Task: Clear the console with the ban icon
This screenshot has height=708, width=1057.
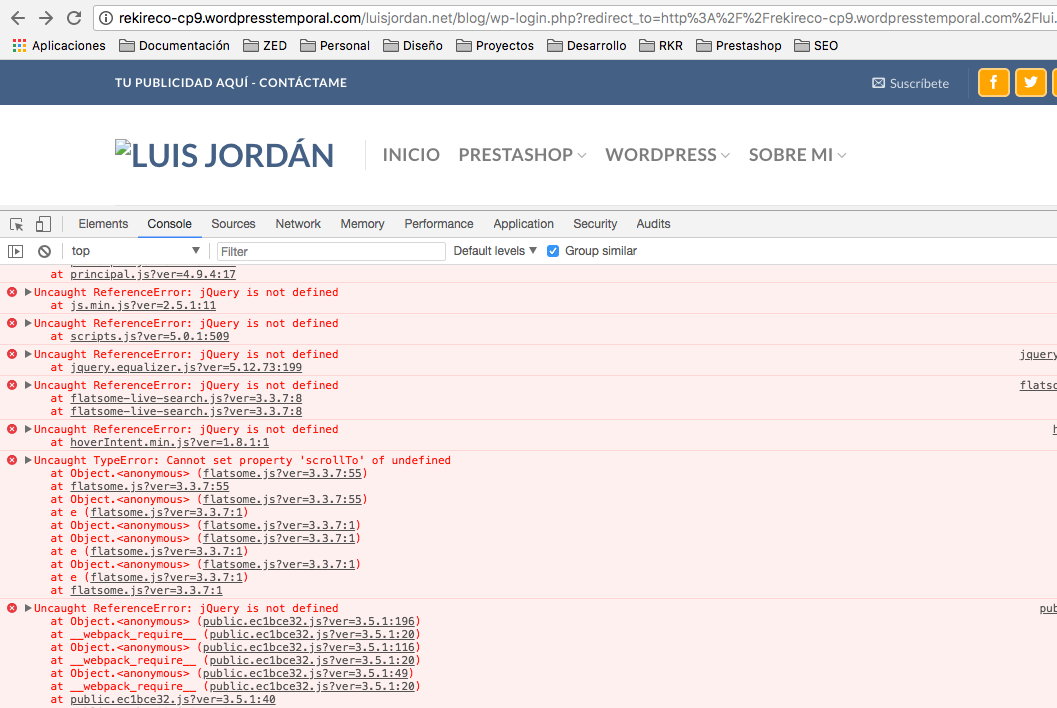Action: [44, 252]
